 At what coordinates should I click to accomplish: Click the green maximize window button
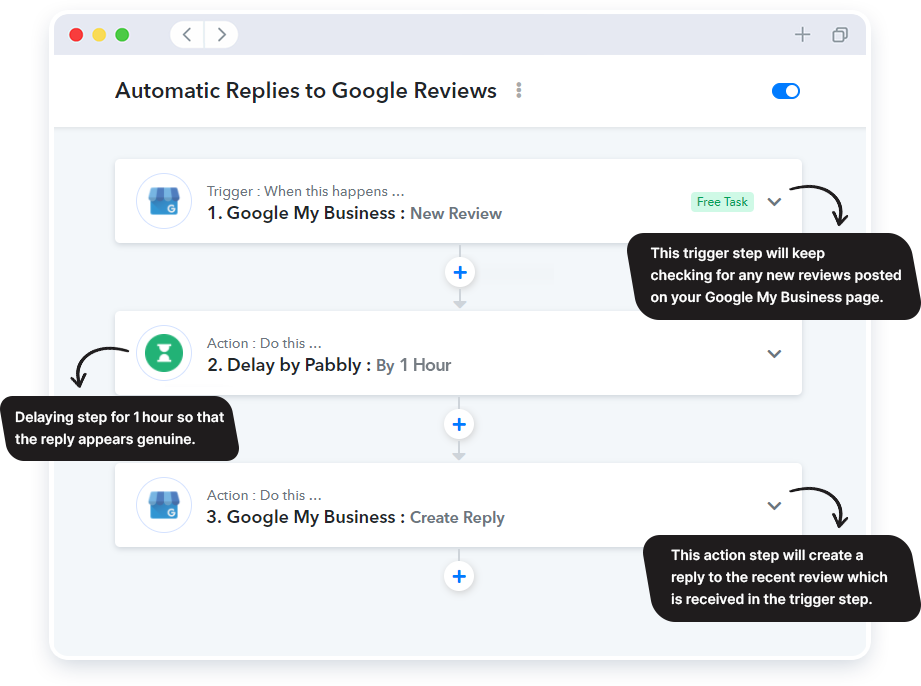tap(122, 35)
